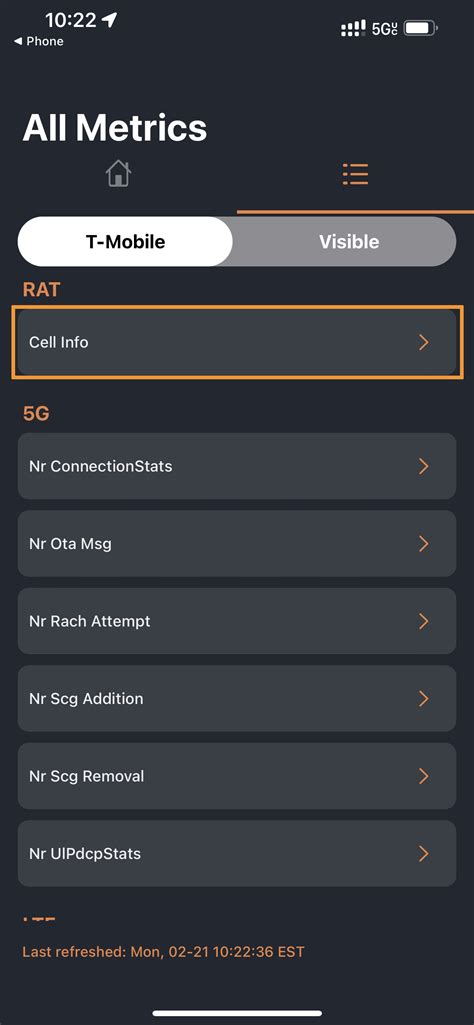Tap the cellular signal bars icon
Viewport: 474px width, 1025px height.
353,29
